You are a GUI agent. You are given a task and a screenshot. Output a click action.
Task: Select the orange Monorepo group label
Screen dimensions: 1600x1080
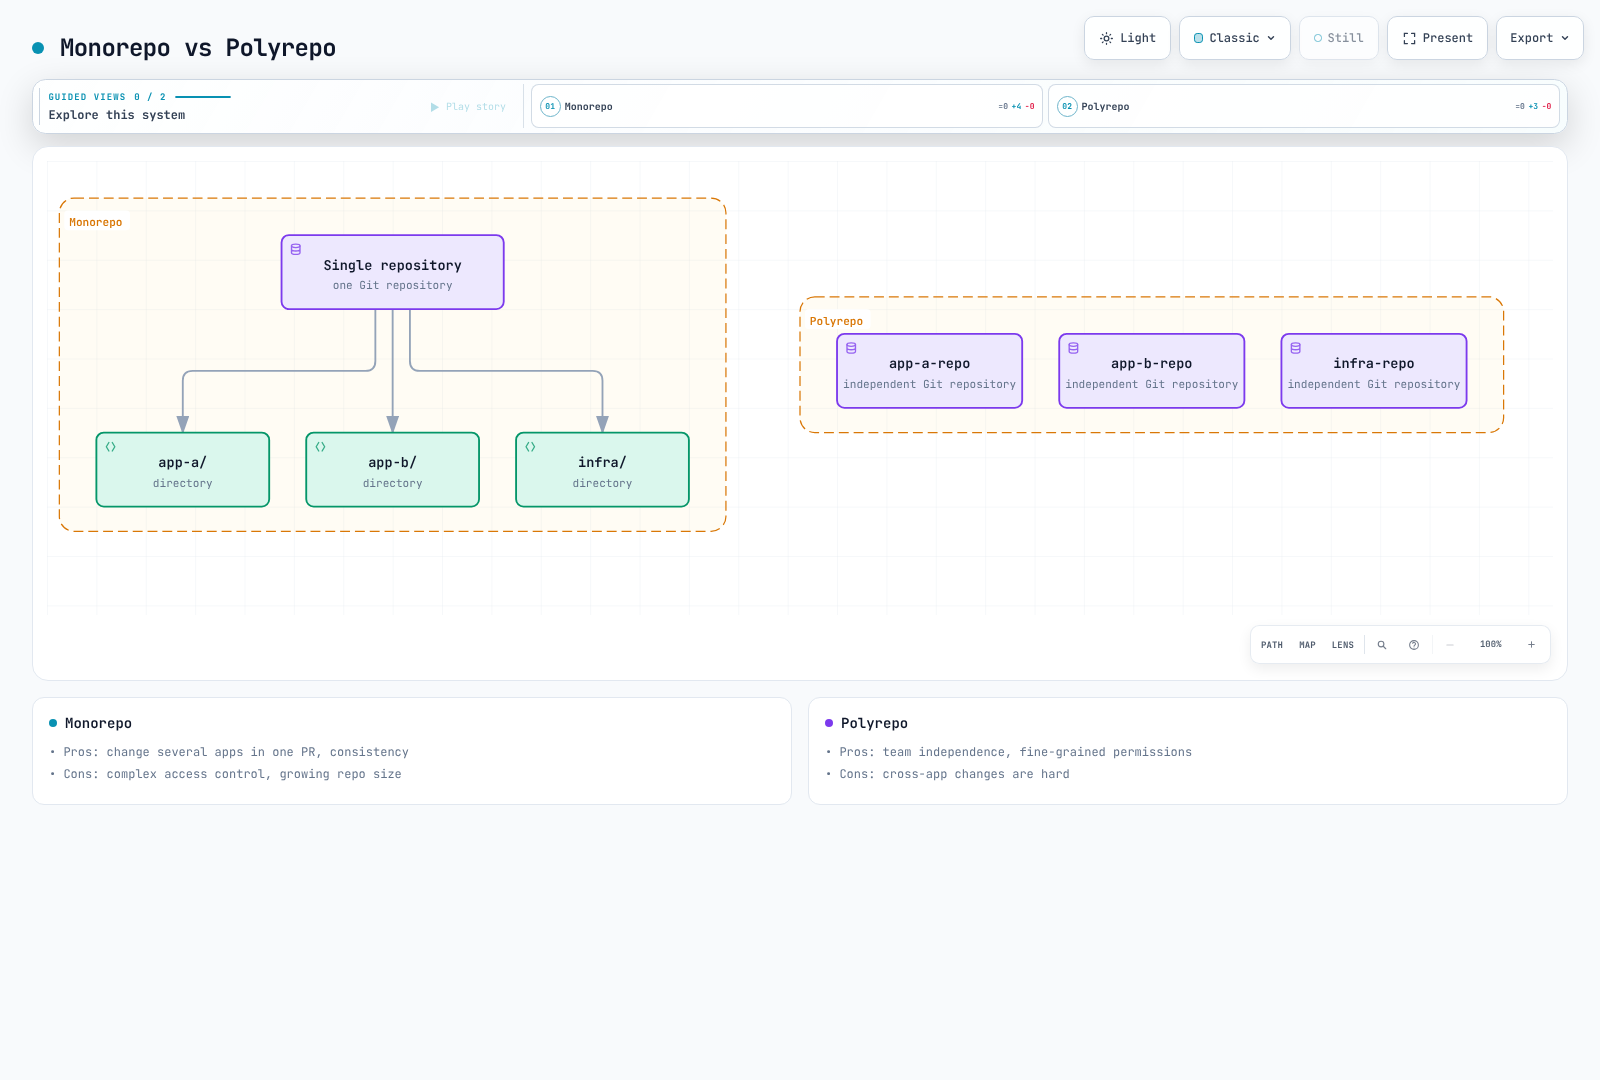(x=96, y=222)
